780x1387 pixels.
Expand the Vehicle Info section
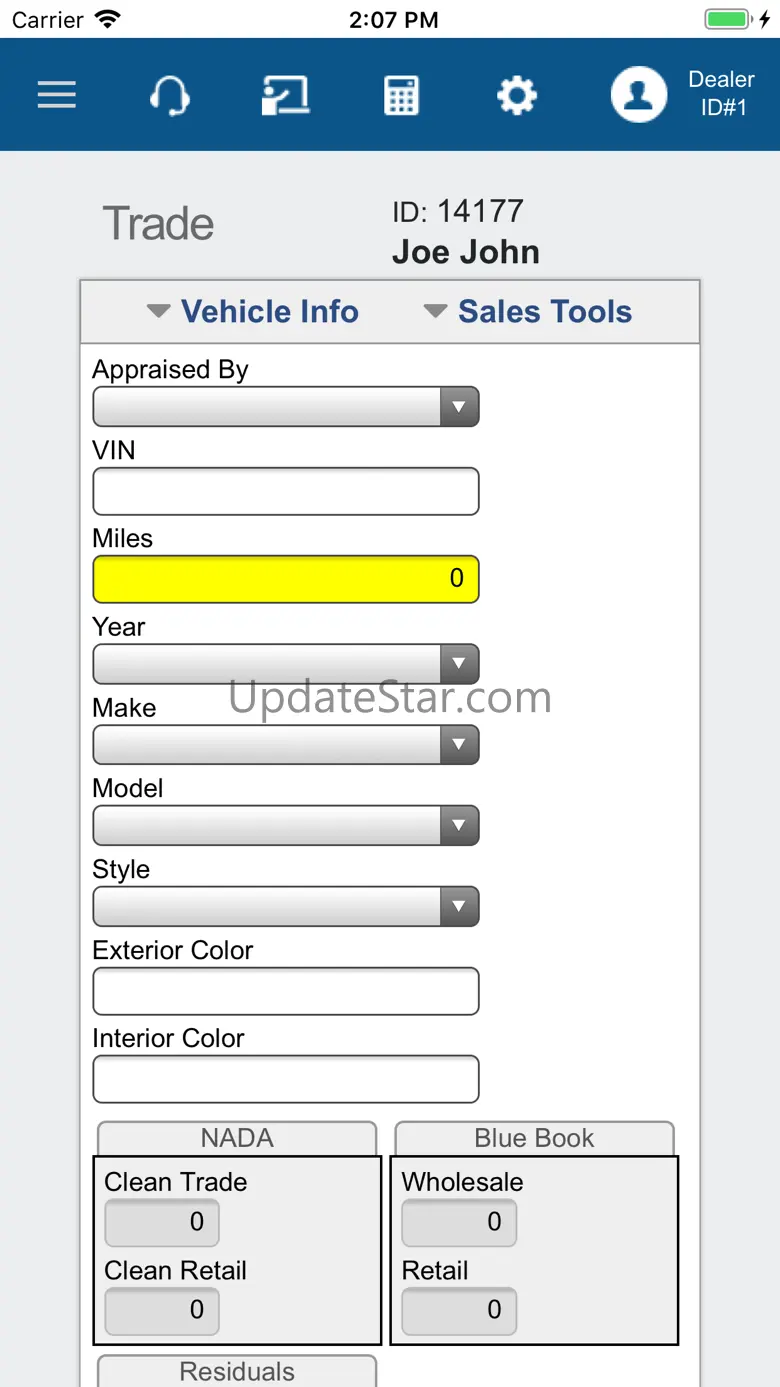pyautogui.click(x=253, y=312)
